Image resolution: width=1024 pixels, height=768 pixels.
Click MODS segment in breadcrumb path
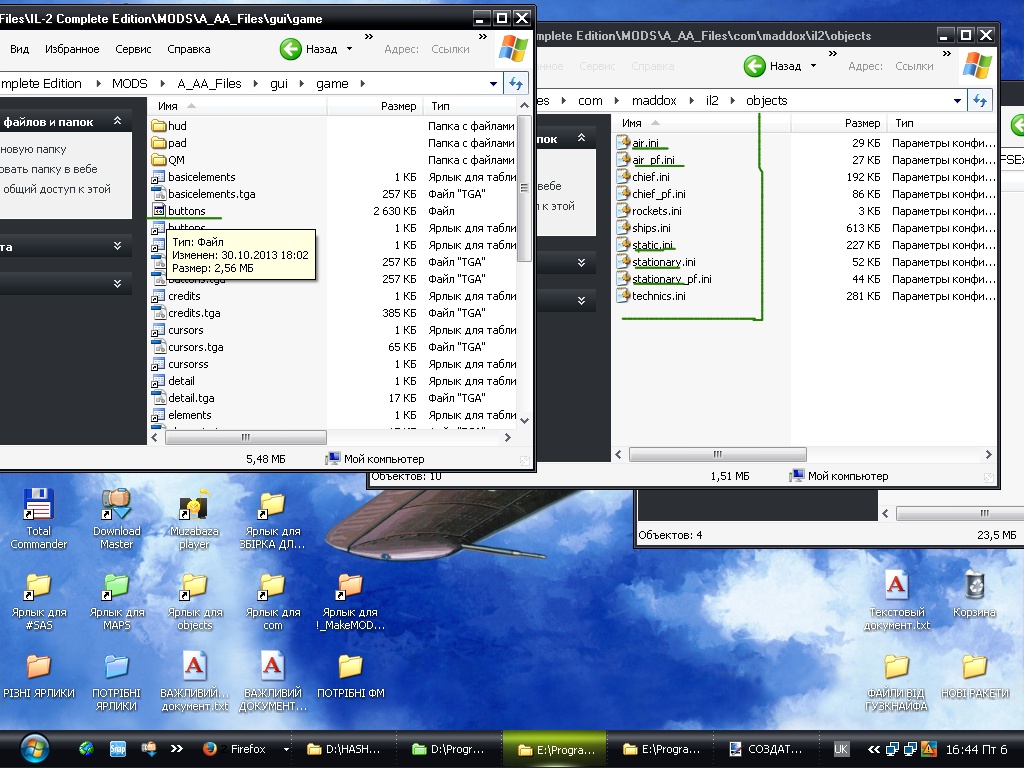coord(129,84)
